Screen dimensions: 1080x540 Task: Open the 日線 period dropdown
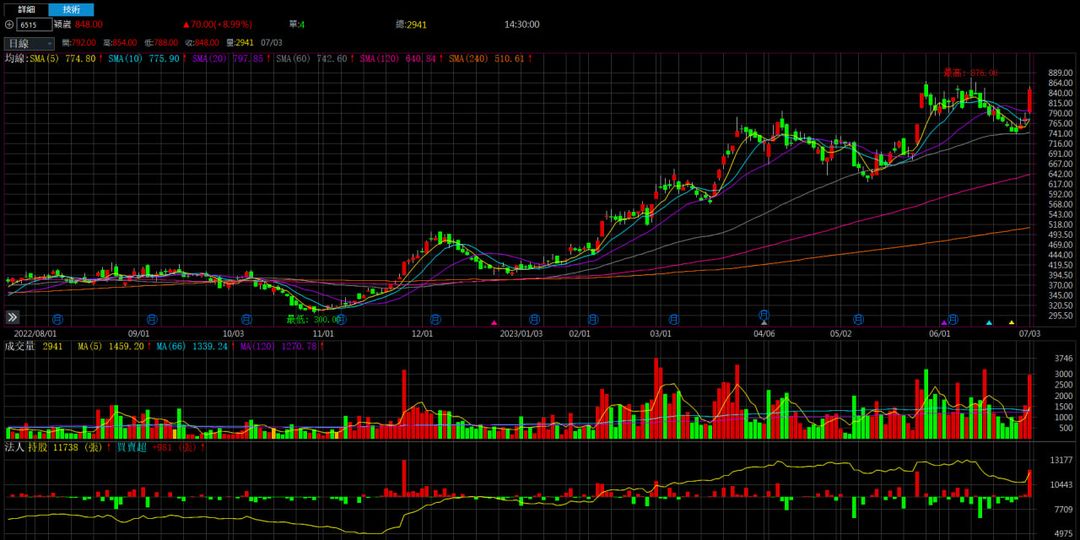30,44
